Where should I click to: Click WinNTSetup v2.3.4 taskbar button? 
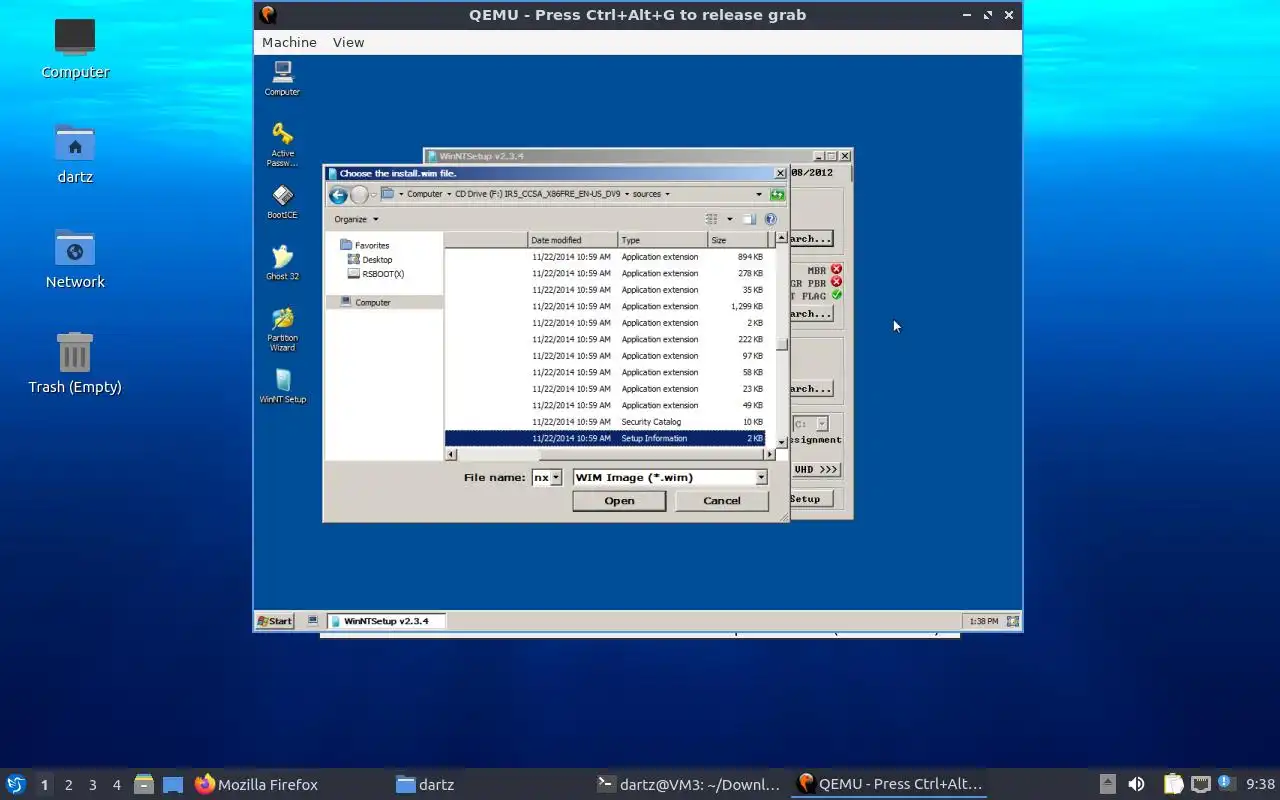(x=386, y=621)
